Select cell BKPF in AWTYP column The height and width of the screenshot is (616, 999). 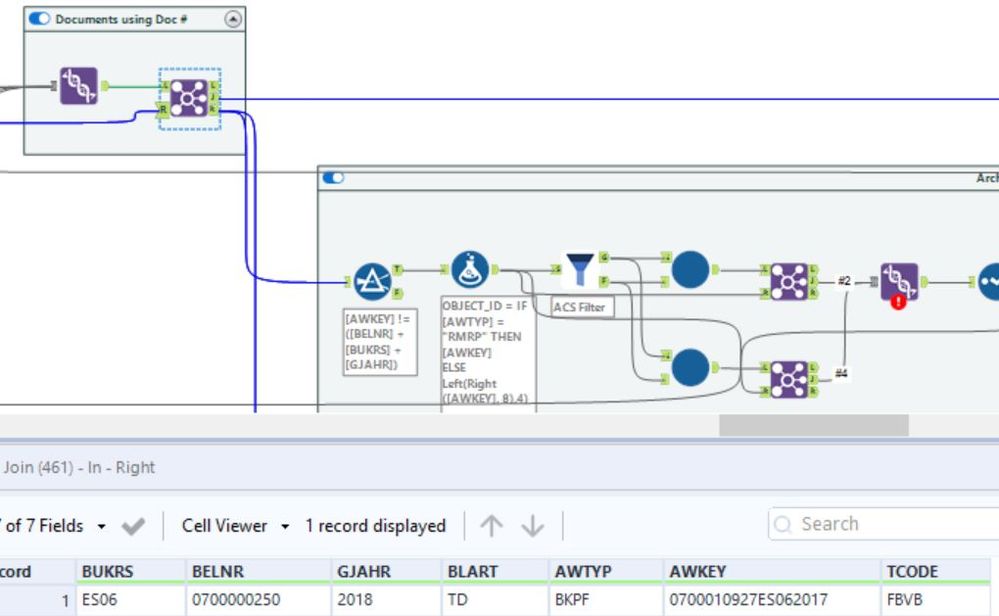(x=607, y=600)
